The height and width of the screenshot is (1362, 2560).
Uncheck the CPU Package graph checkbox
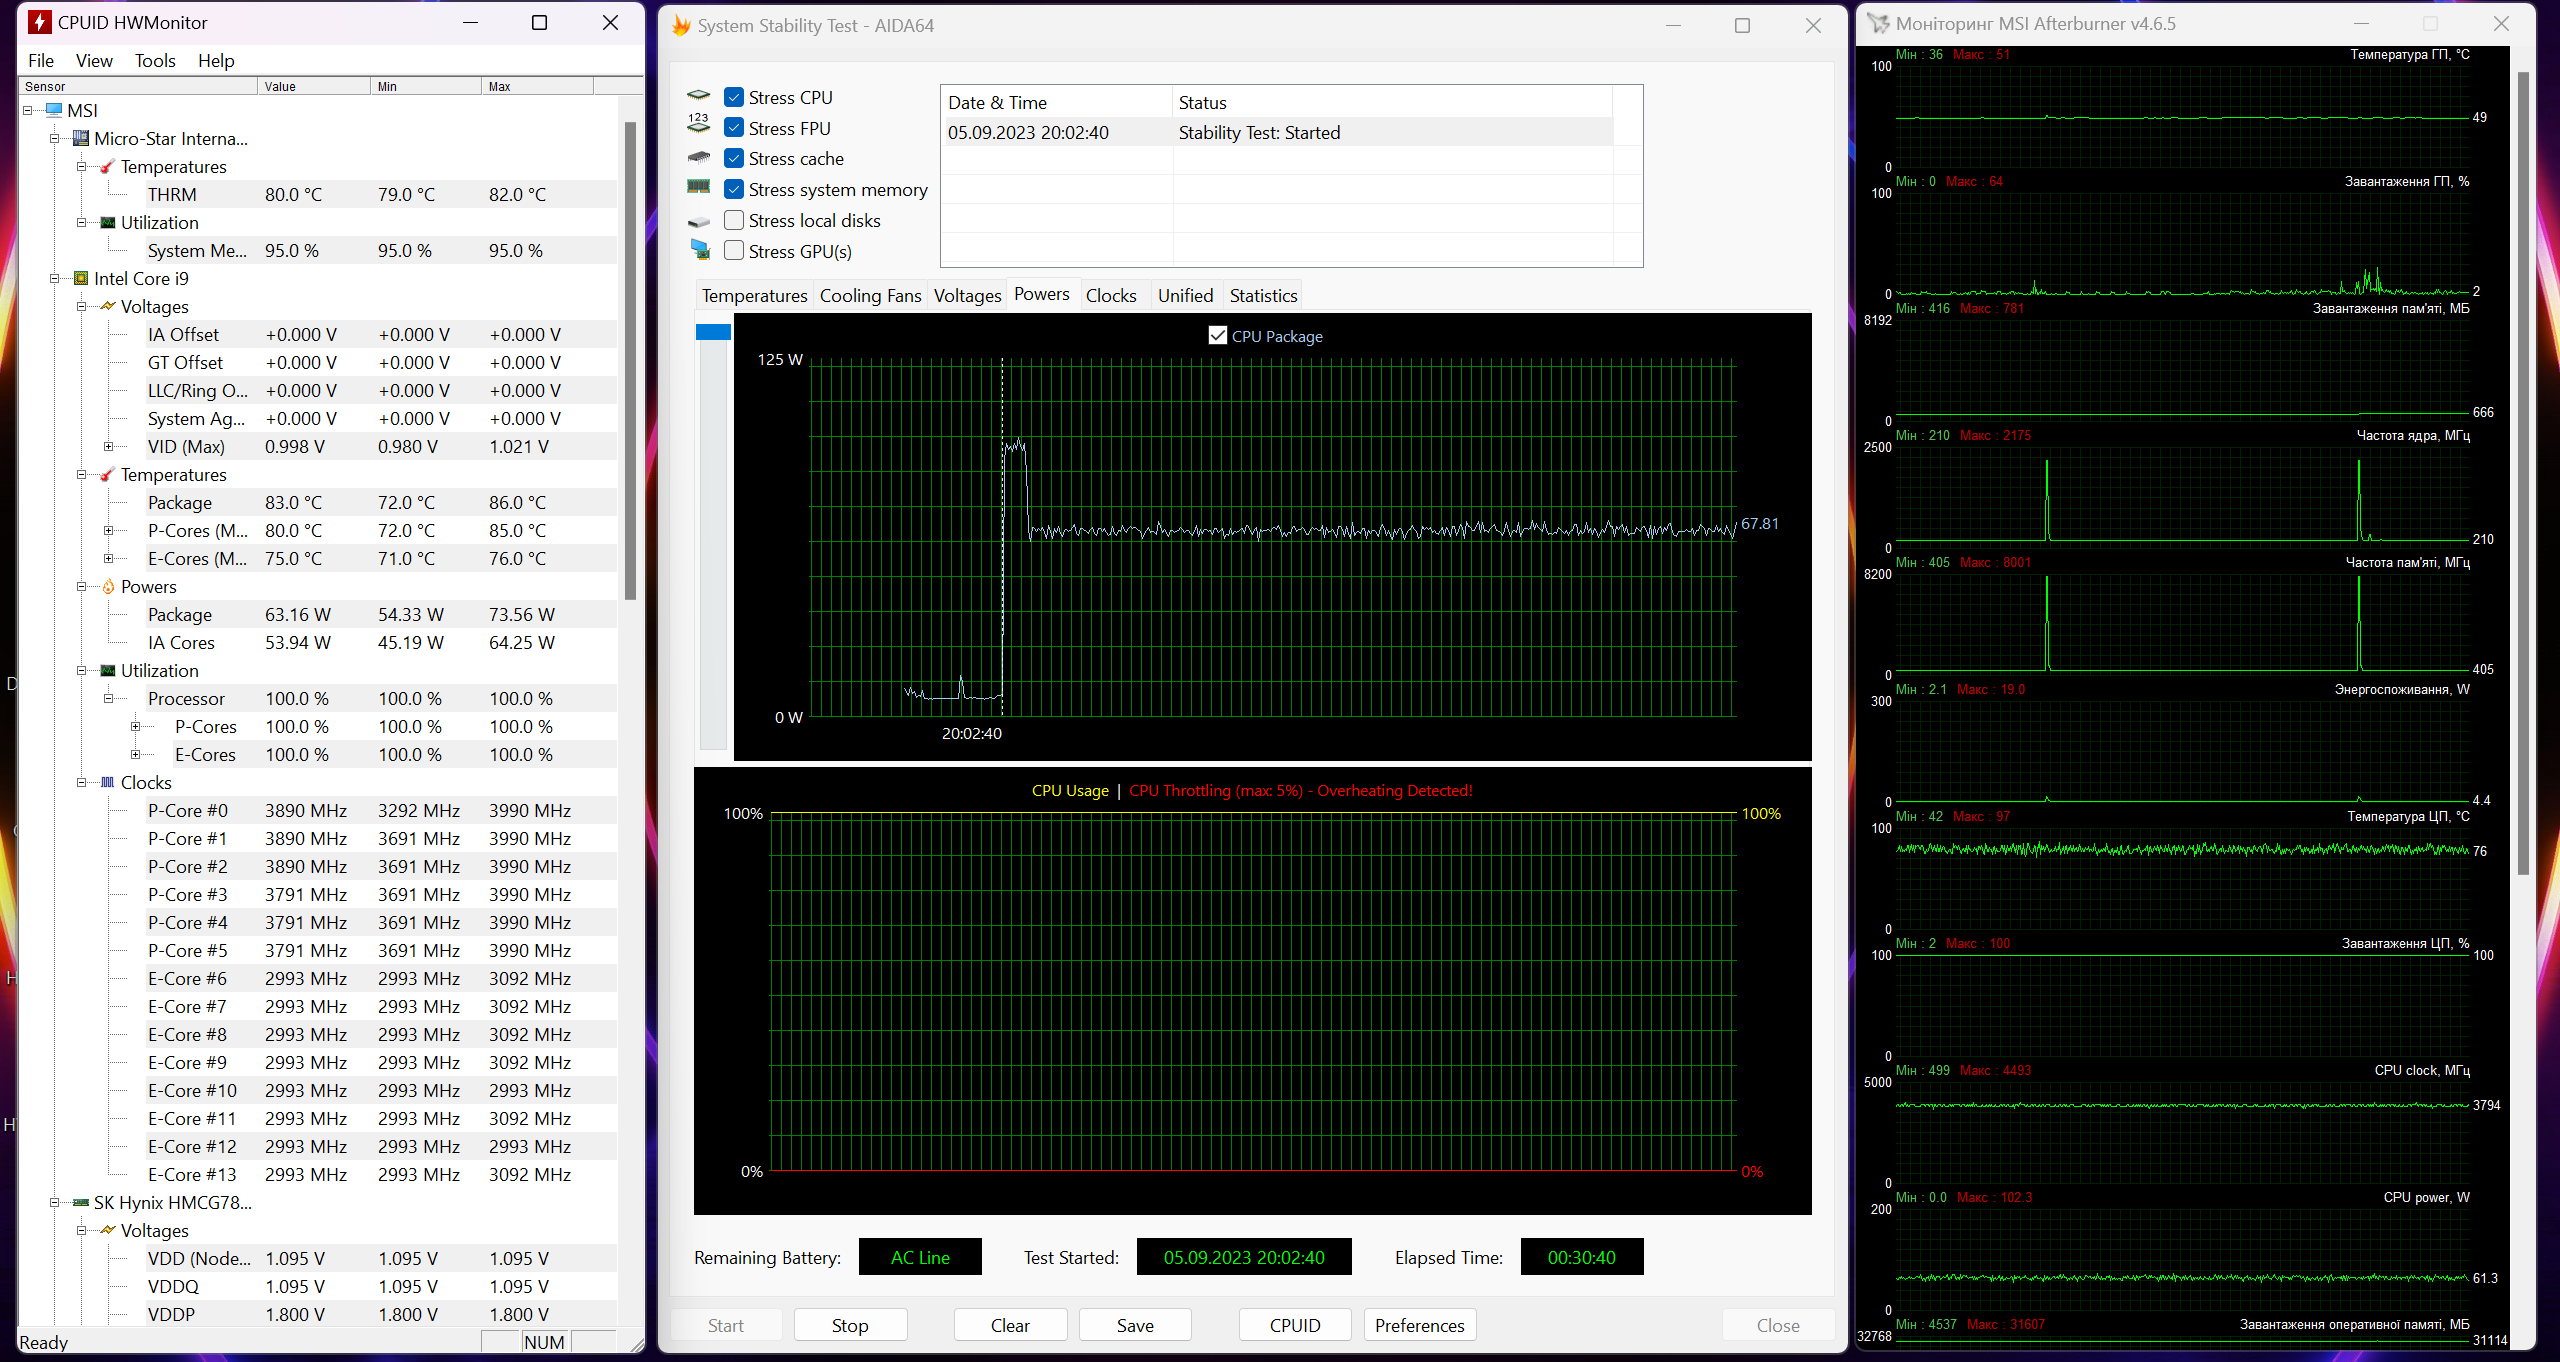coord(1218,335)
